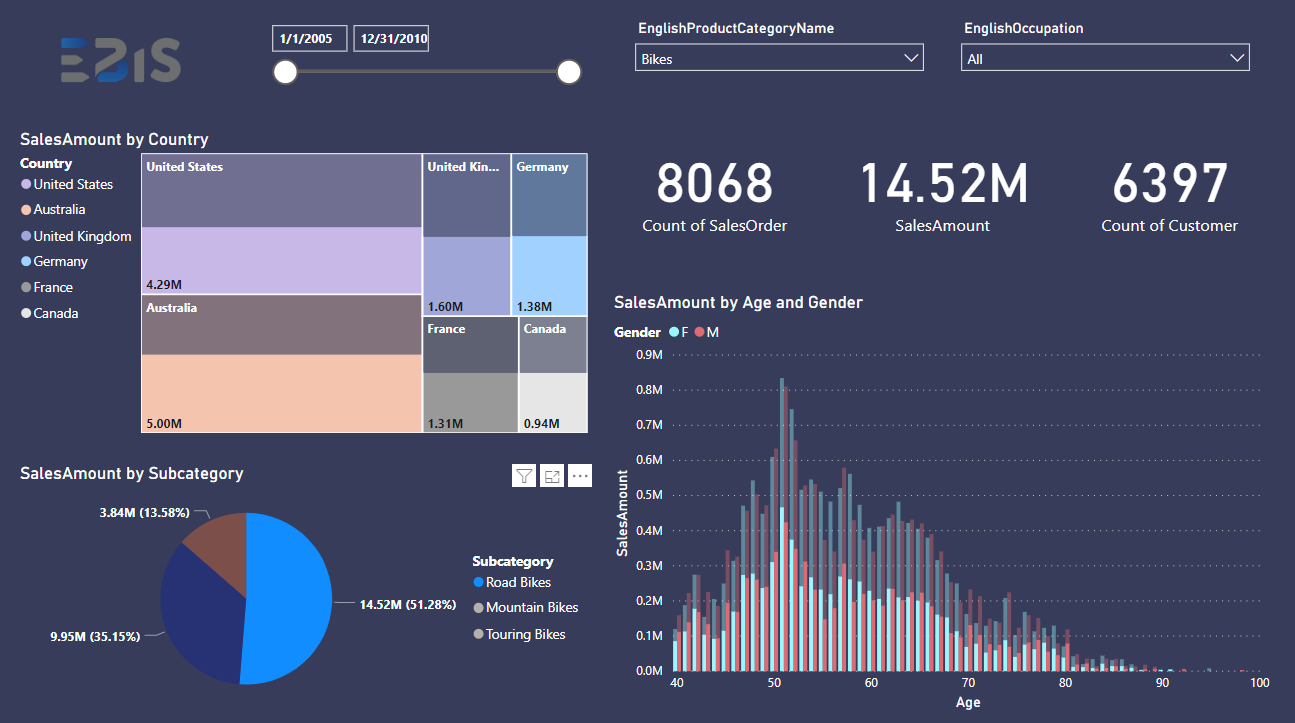This screenshot has width=1295, height=723.
Task: Click the 4.29M value in United States tile
Action: pyautogui.click(x=164, y=284)
